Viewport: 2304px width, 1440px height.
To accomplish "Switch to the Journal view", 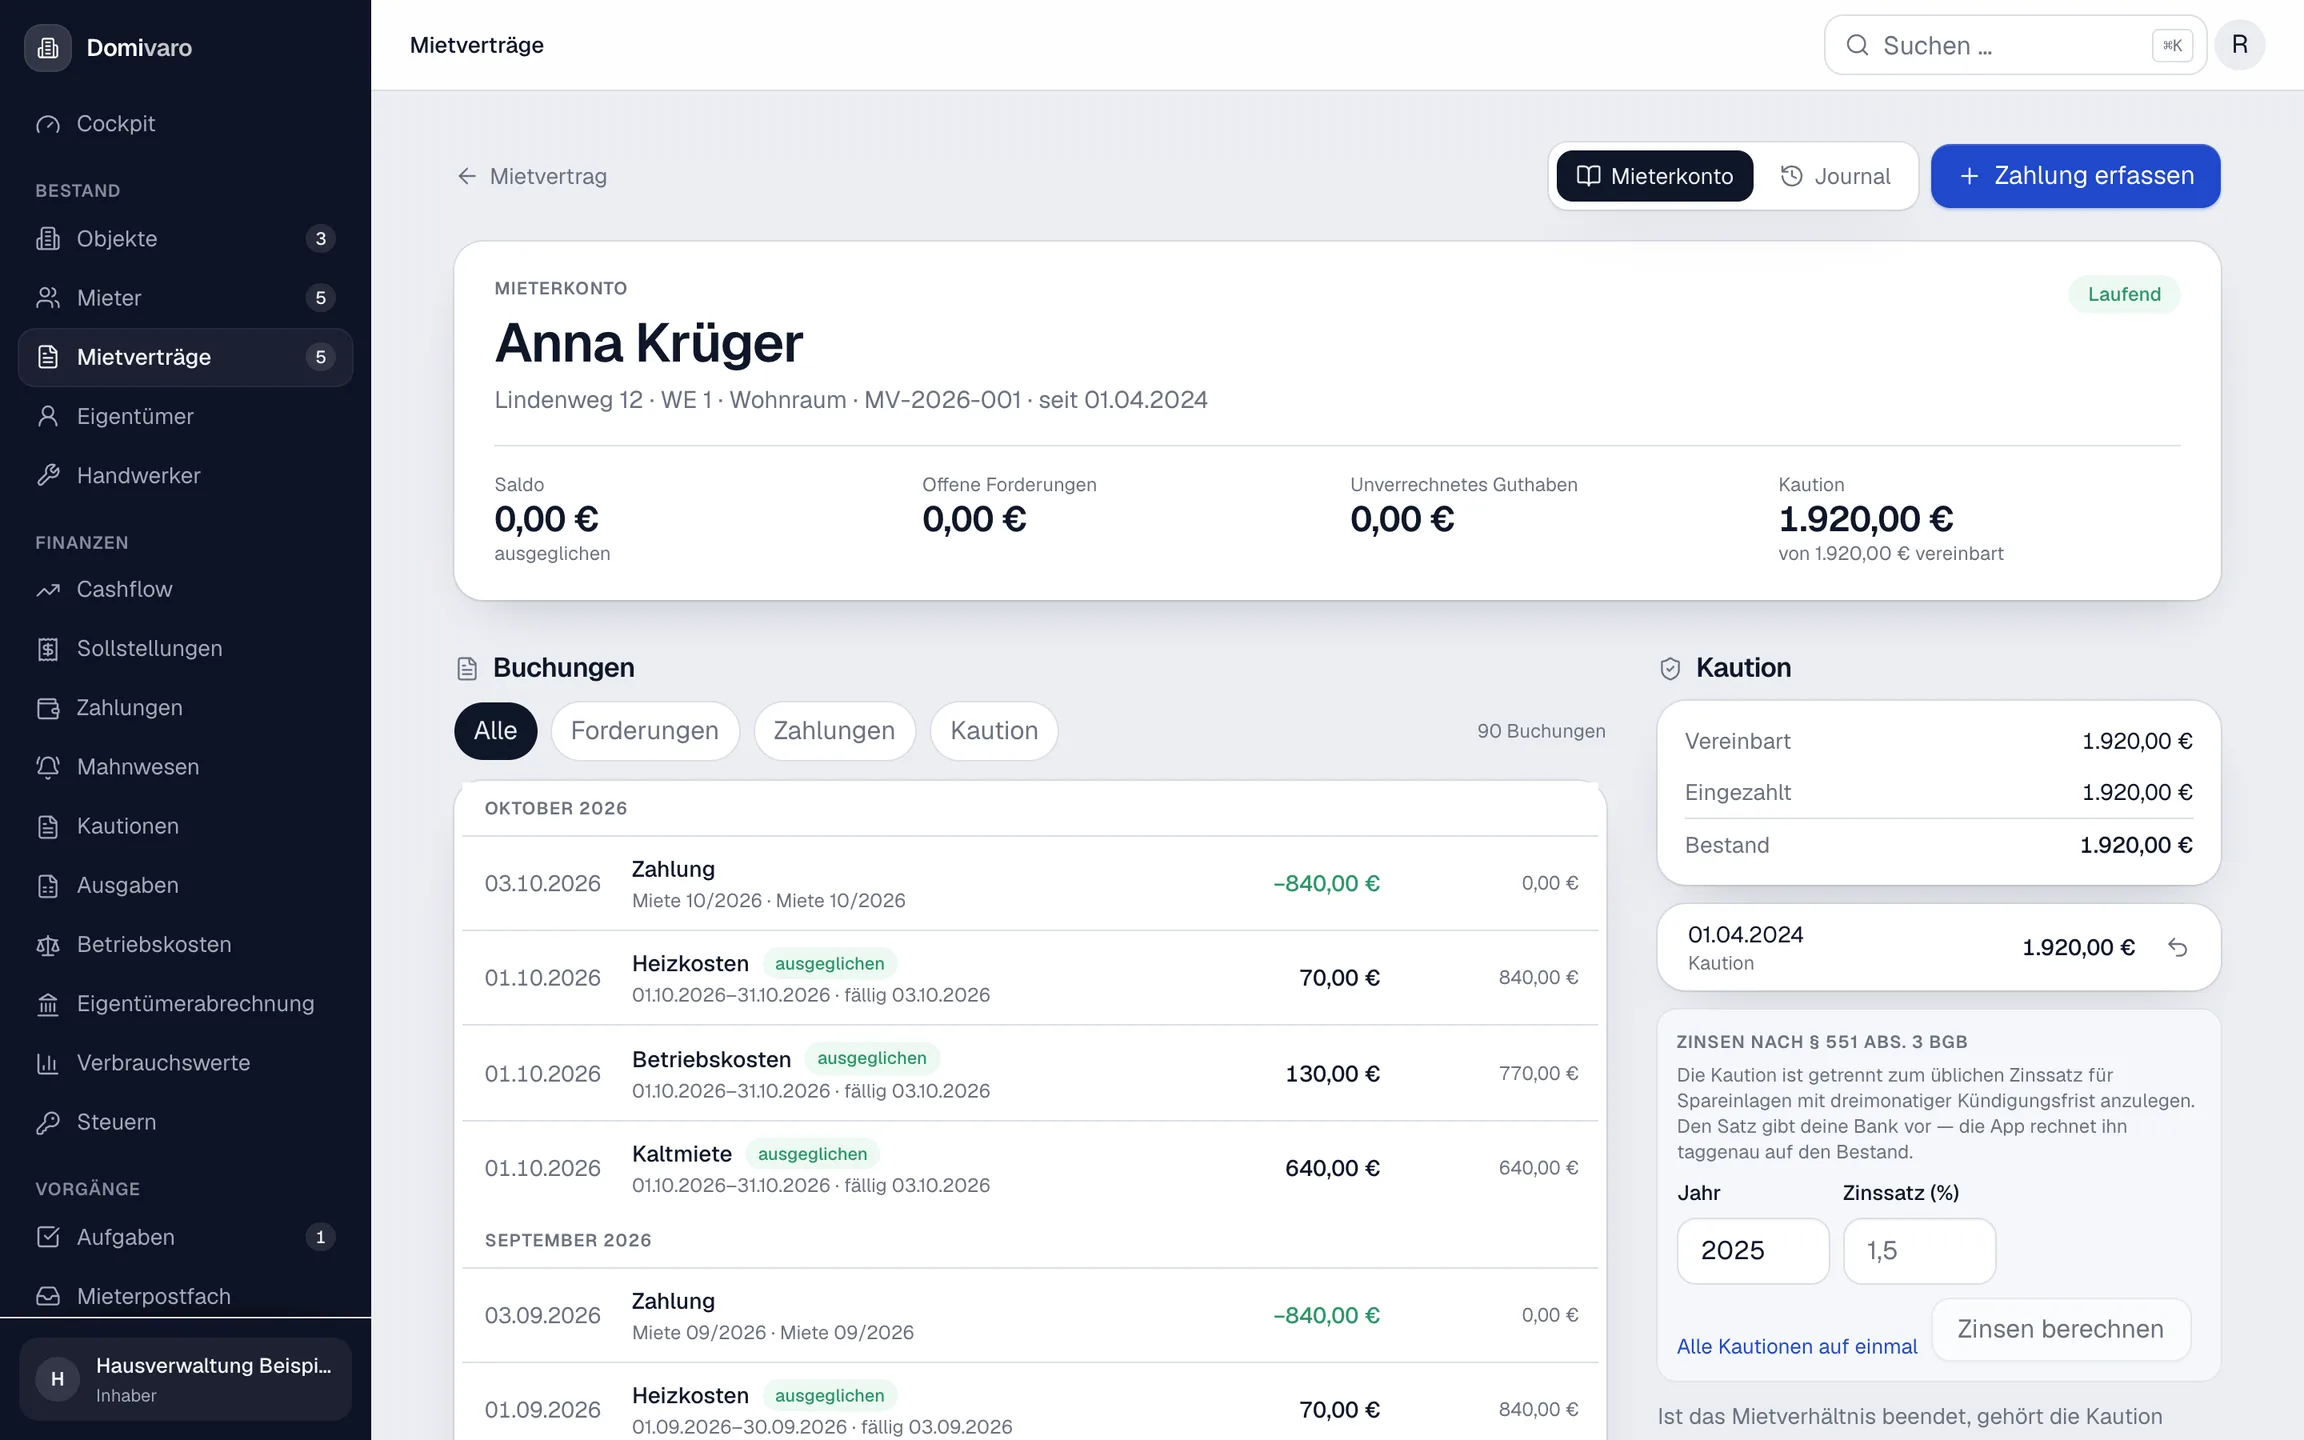I will [x=1835, y=176].
